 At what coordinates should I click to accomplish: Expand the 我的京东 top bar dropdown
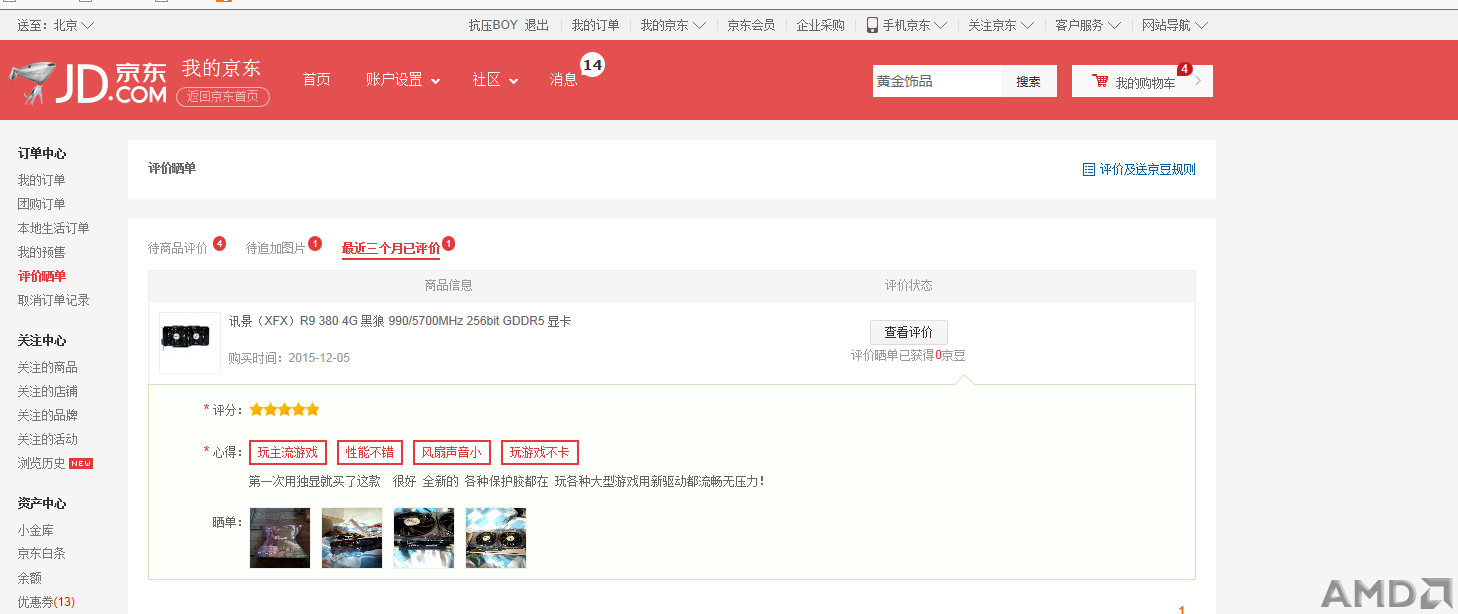point(673,25)
